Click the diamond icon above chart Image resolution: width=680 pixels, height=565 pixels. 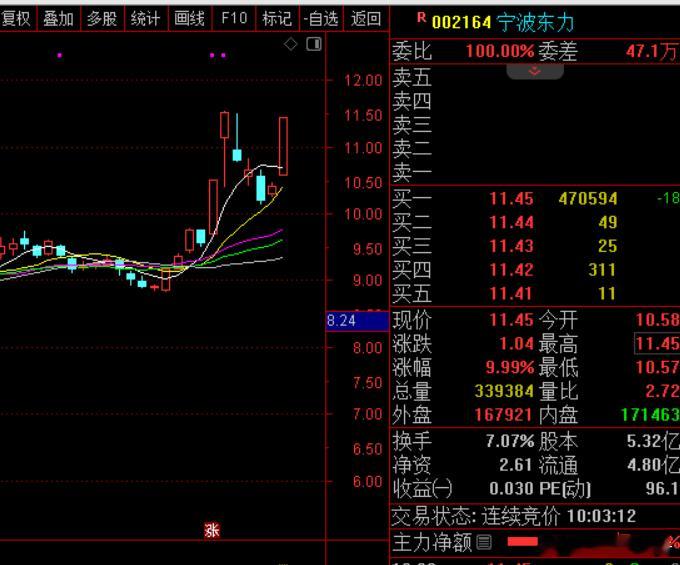pos(291,44)
